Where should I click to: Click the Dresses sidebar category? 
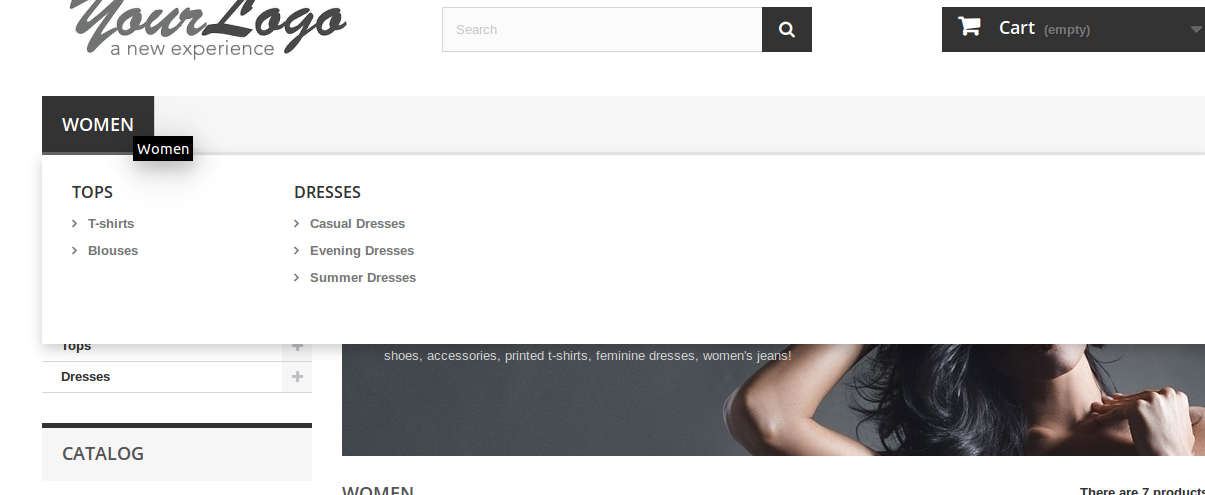(86, 377)
